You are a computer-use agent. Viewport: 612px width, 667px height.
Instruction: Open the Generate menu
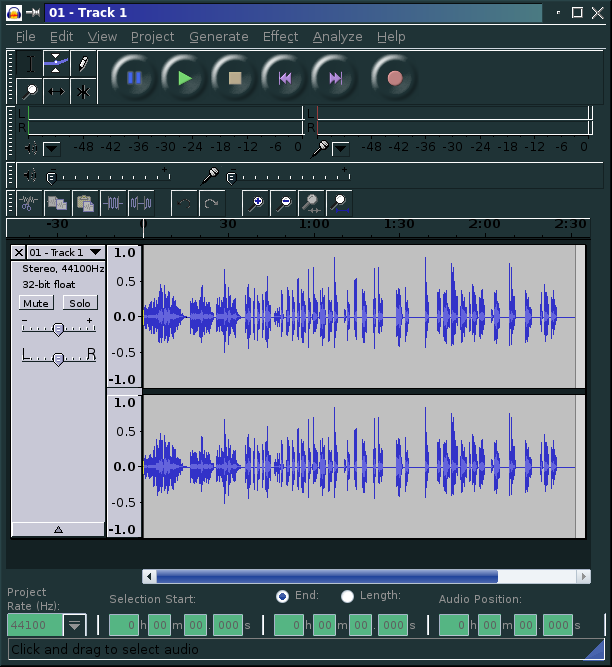[218, 36]
